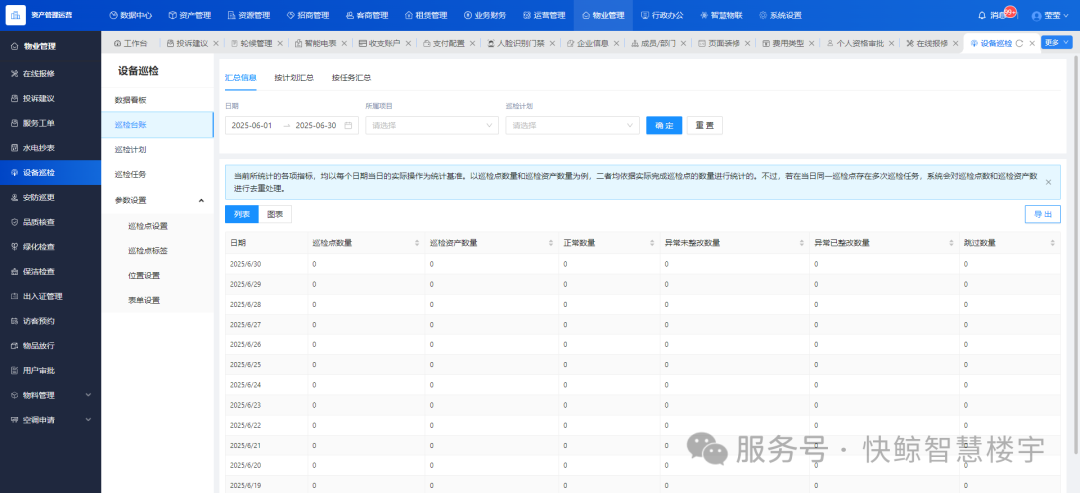The image size is (1080, 493).
Task: Close the 投诉建议 page tab
Action: coord(216,43)
